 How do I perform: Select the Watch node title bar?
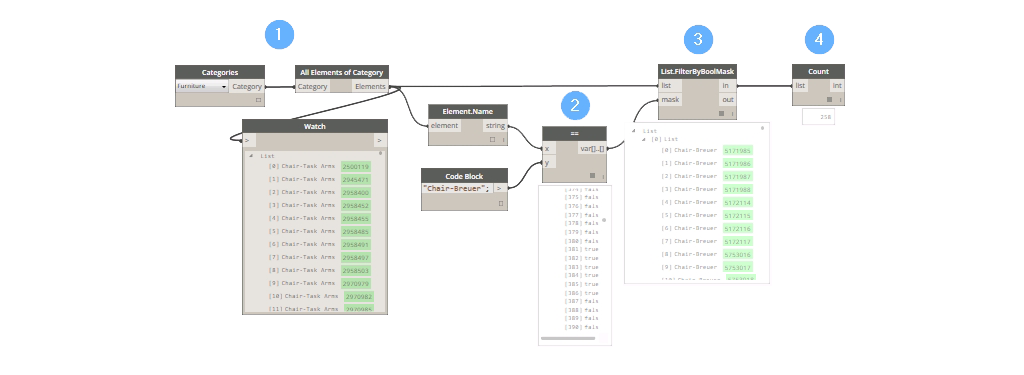point(315,126)
